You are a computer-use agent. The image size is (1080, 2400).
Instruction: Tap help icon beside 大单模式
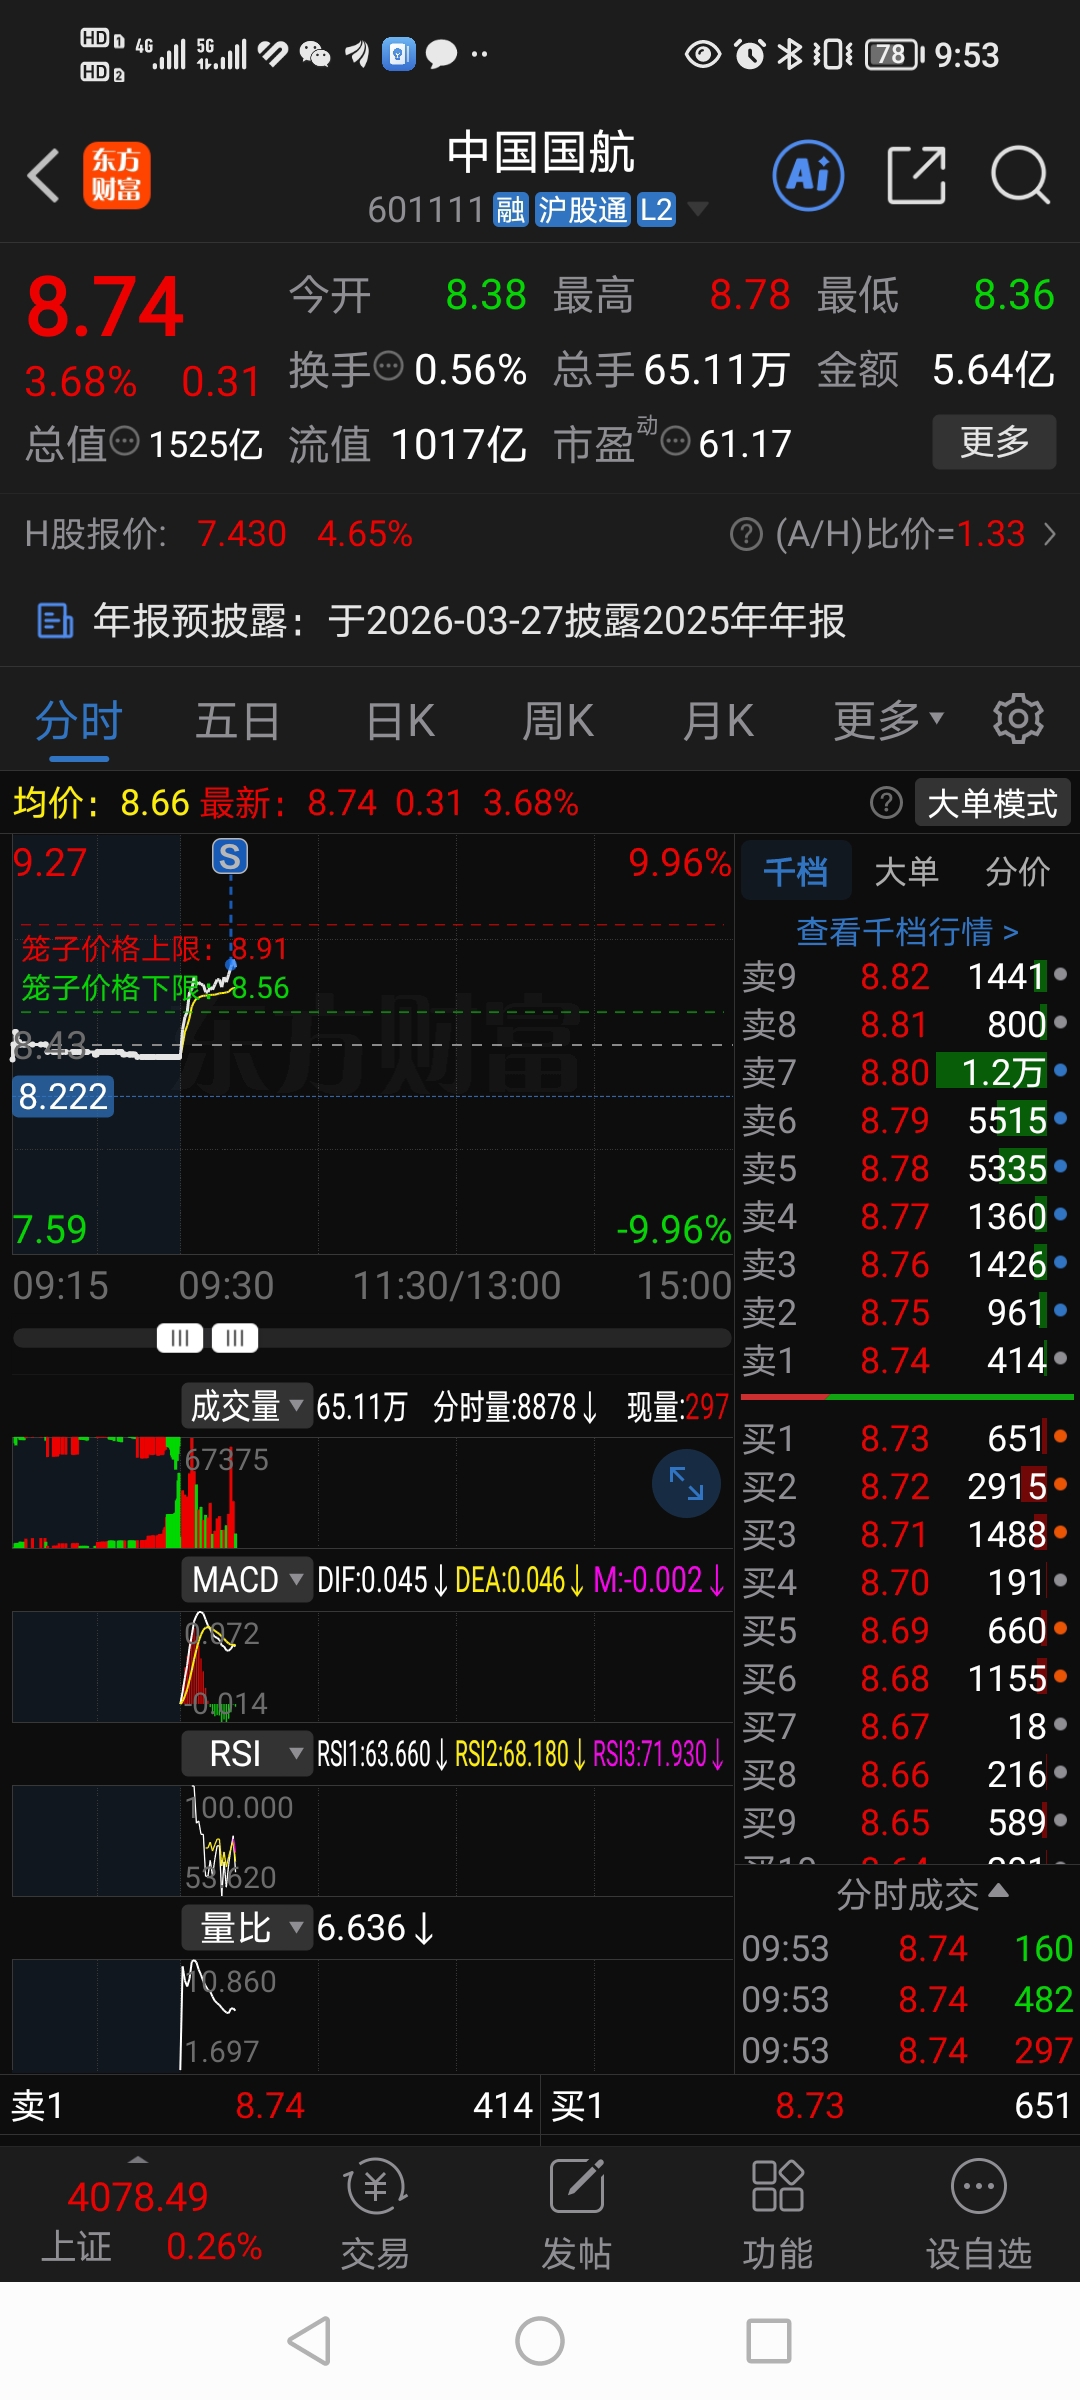tap(886, 802)
